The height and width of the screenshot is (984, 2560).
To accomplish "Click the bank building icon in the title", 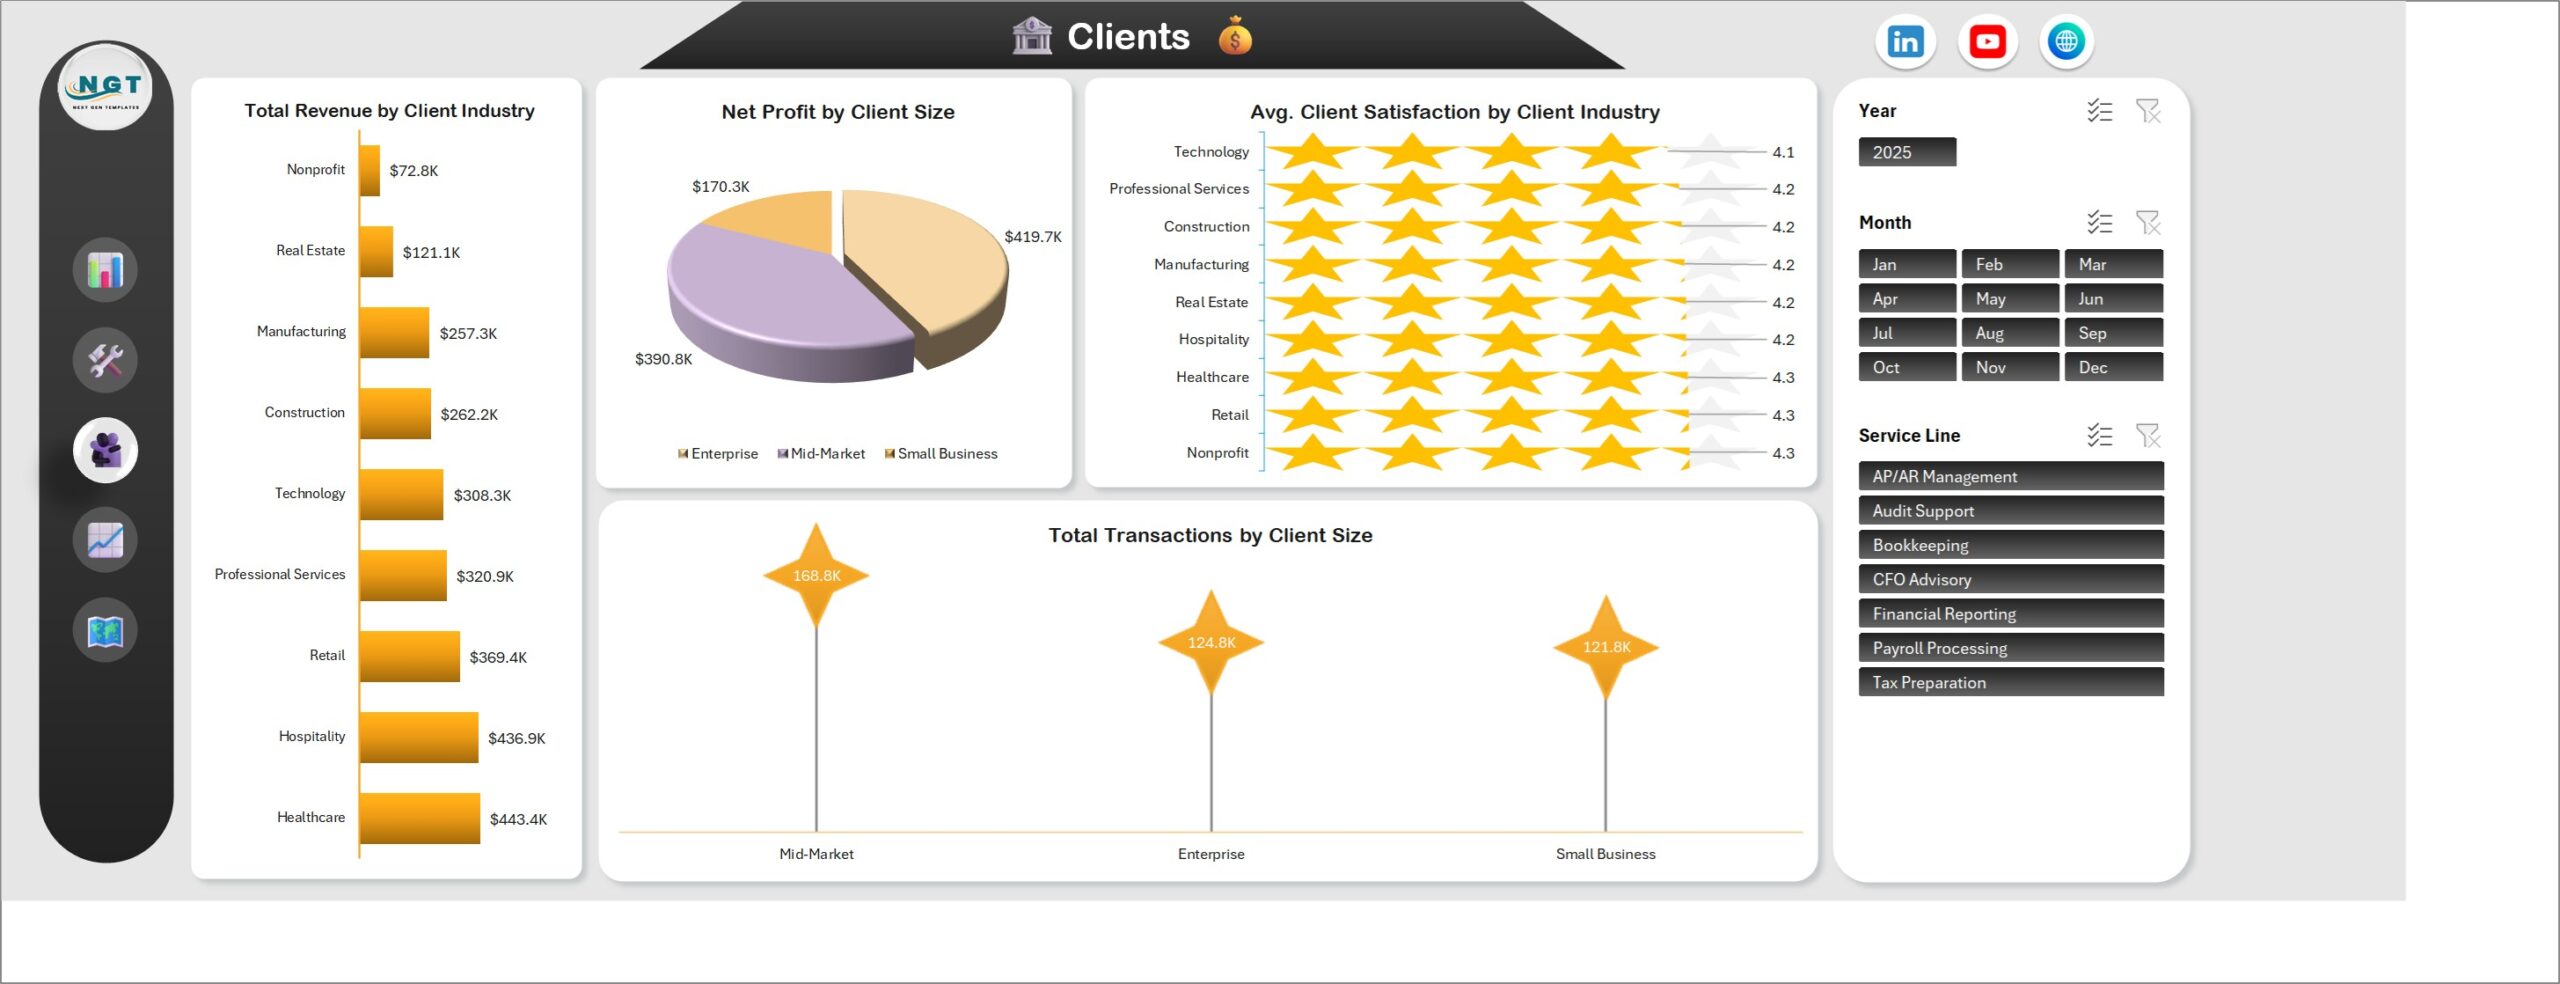I will point(1032,36).
